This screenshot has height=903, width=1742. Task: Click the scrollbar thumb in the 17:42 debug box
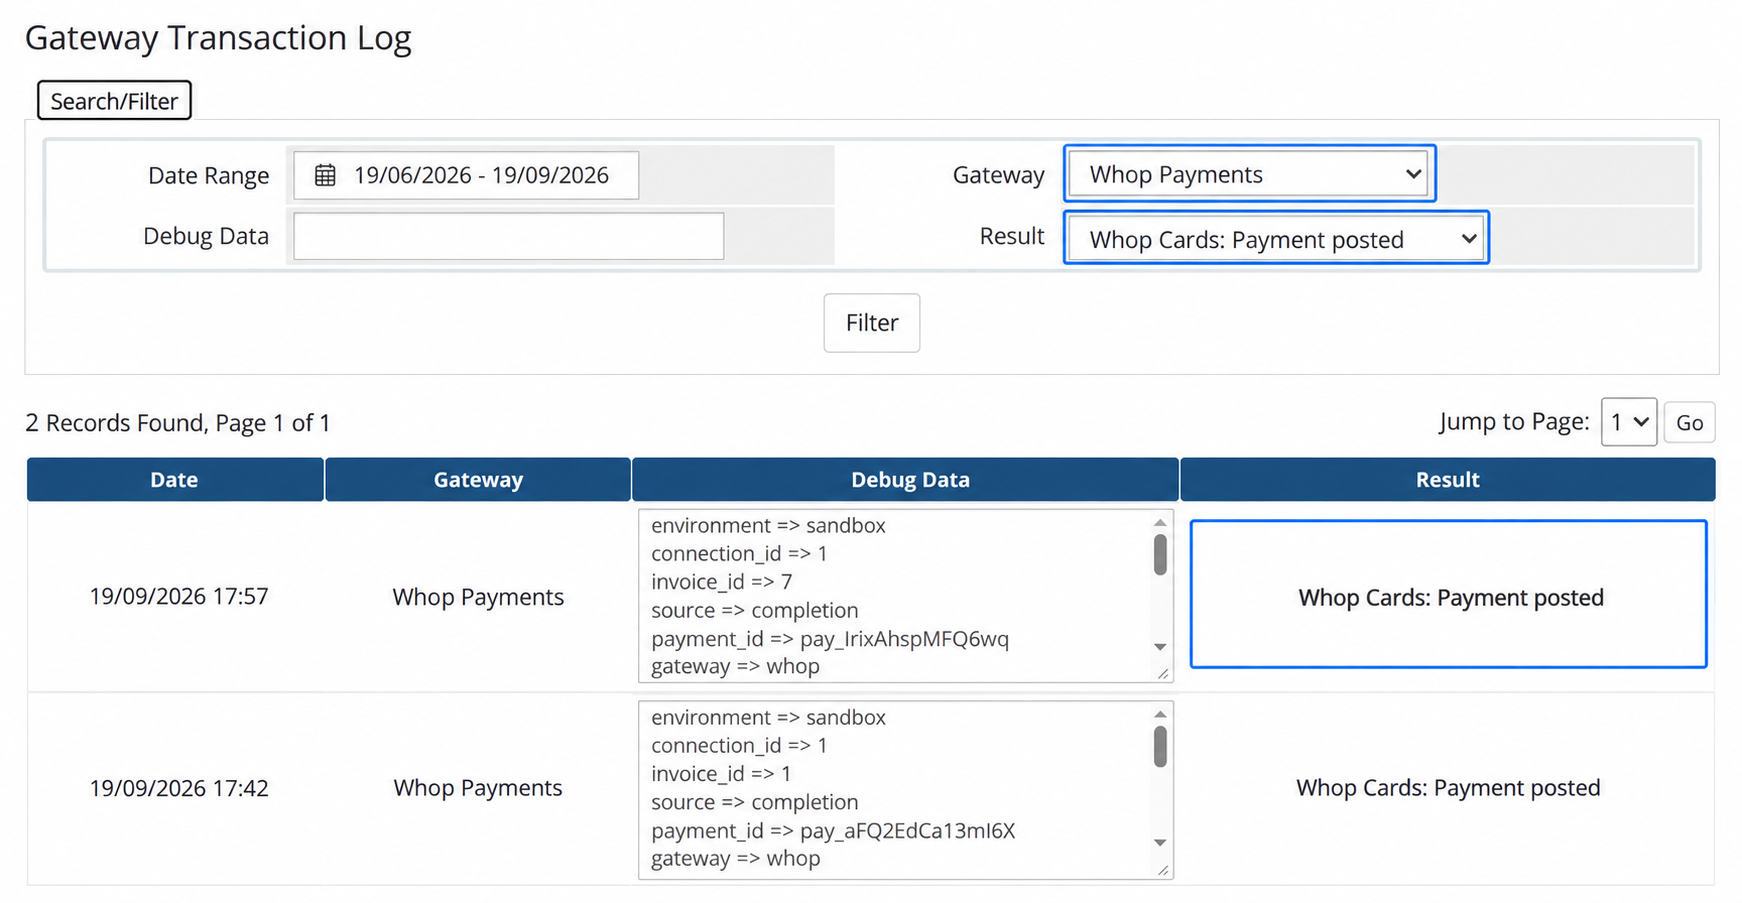(x=1160, y=747)
